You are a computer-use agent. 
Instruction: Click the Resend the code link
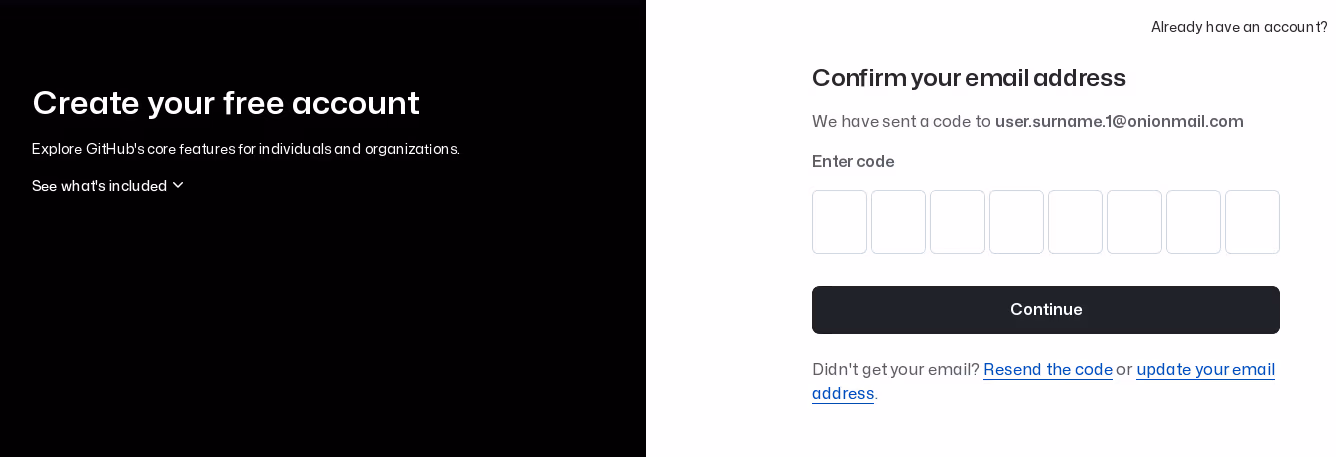(1047, 369)
